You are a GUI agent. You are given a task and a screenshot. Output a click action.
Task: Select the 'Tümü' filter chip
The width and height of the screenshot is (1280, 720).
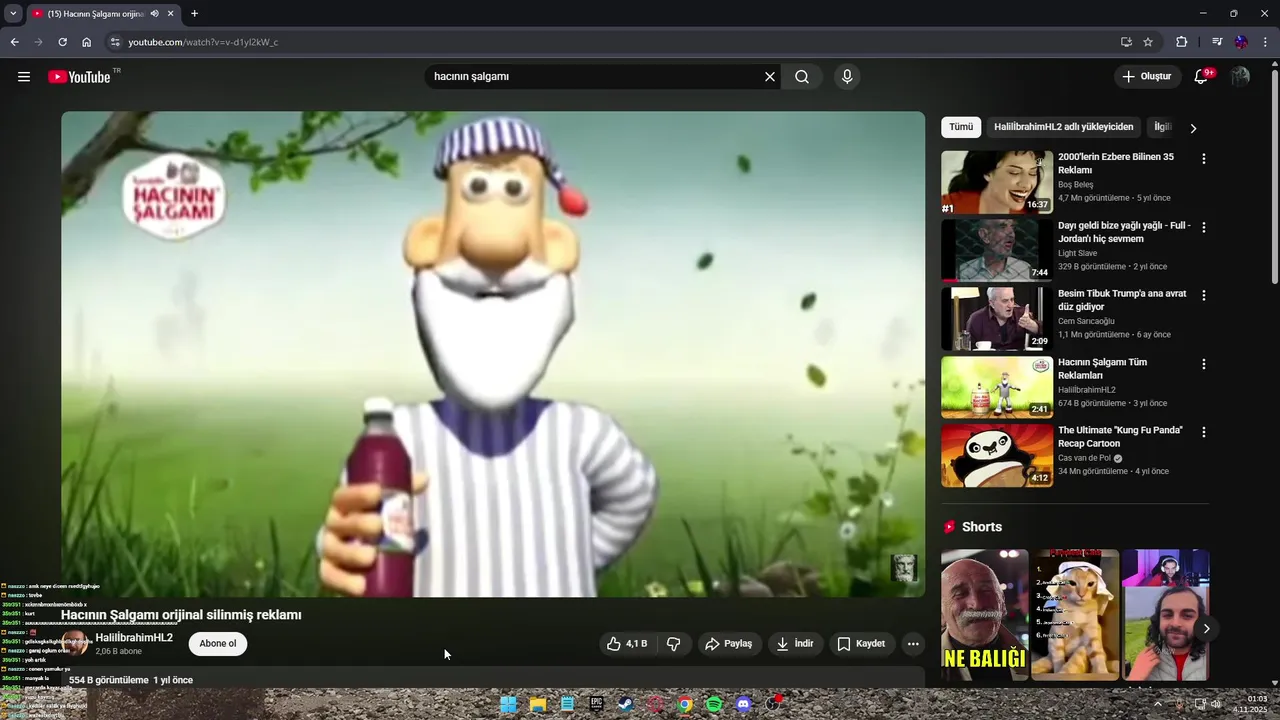(961, 127)
